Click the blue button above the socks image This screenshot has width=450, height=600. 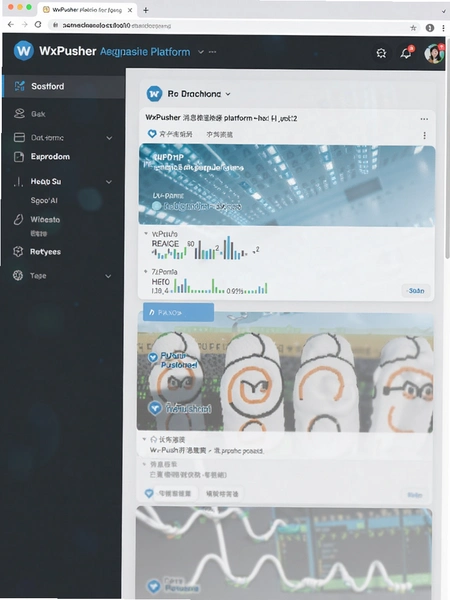point(178,312)
